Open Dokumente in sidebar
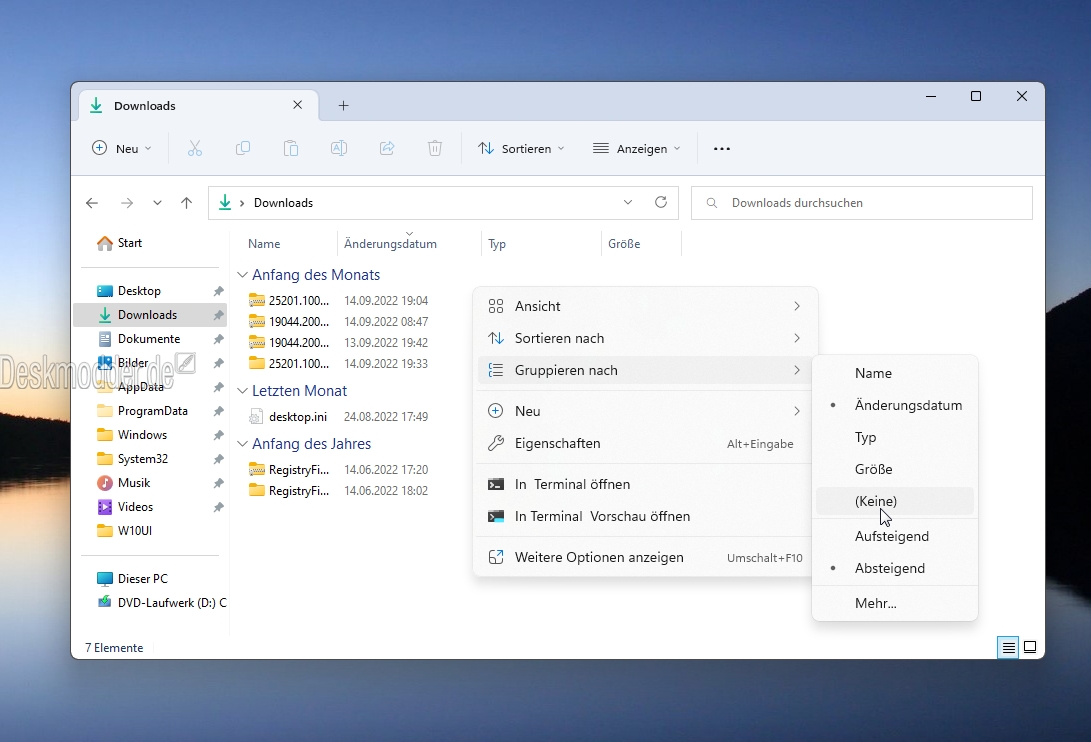The height and width of the screenshot is (742, 1091). coord(150,339)
